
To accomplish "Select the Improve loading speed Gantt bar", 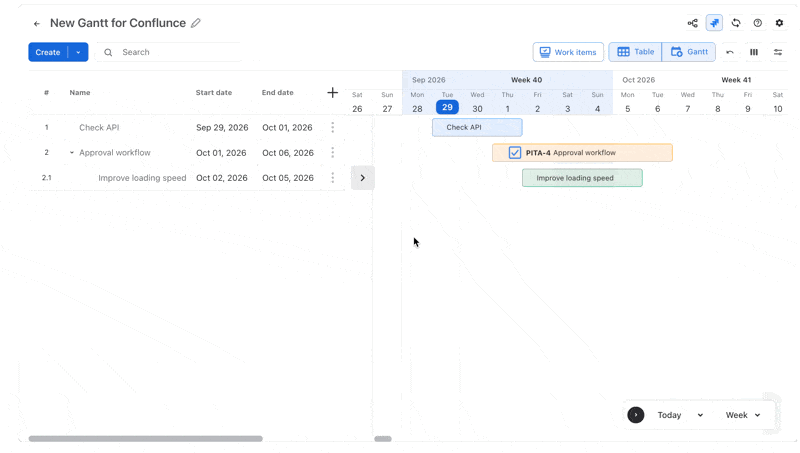I will click(x=582, y=178).
